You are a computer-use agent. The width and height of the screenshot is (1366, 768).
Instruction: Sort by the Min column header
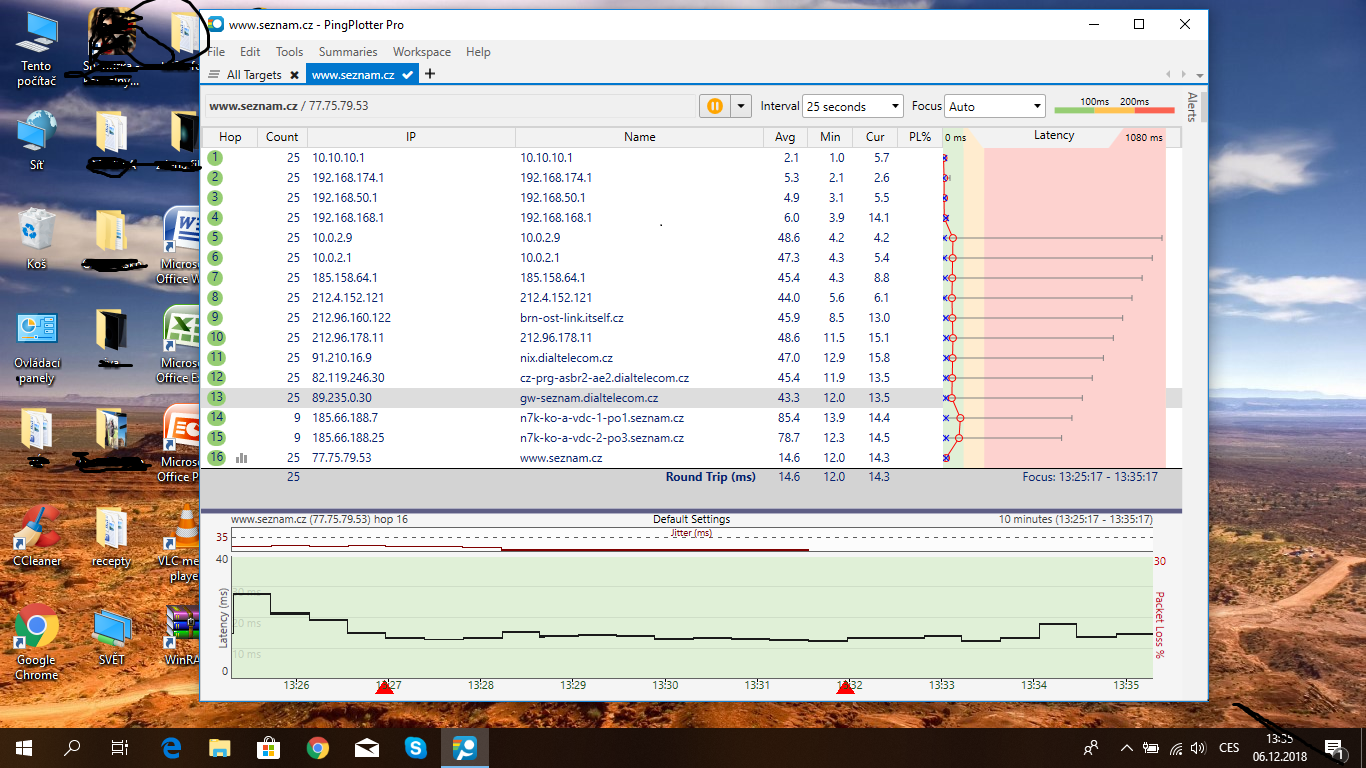pos(830,137)
